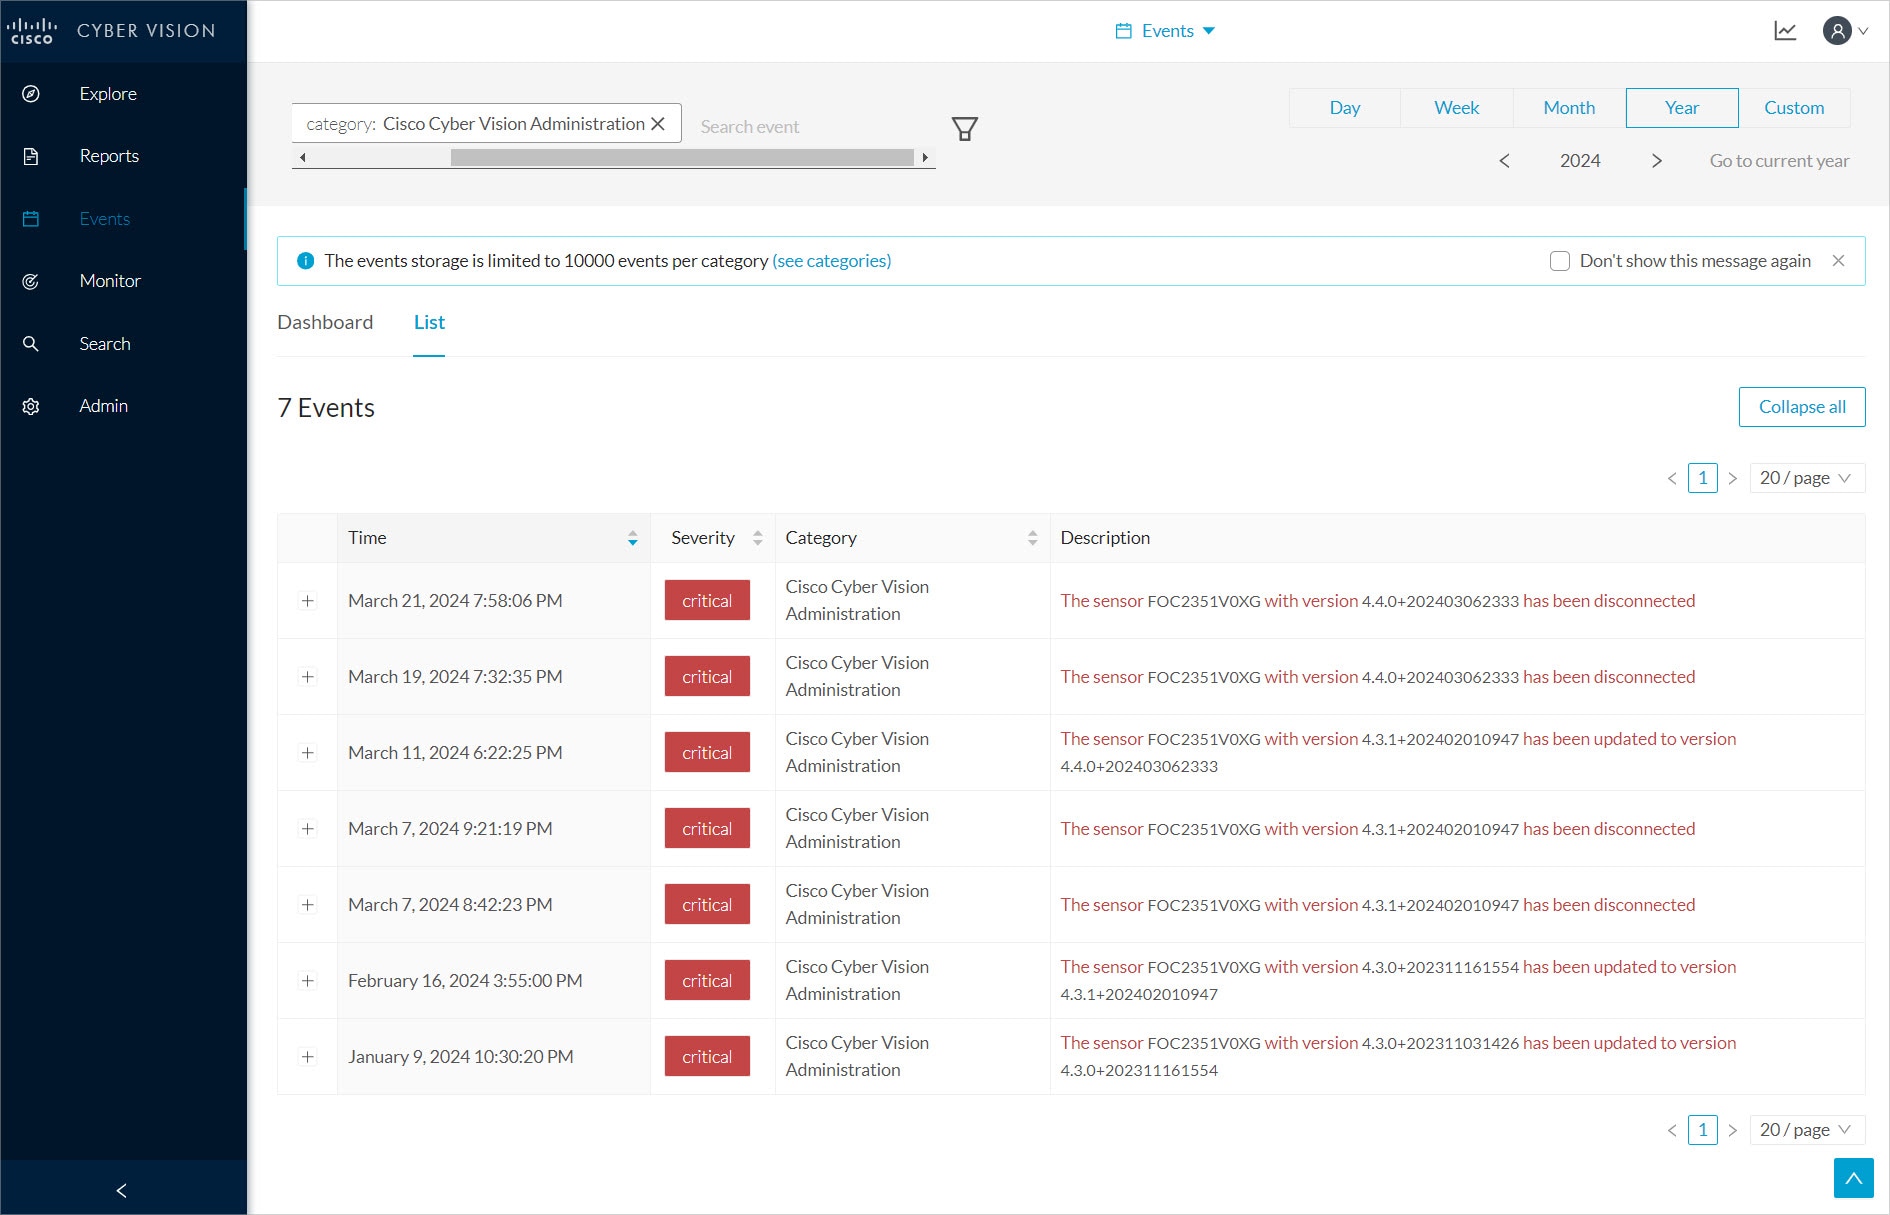
Task: Open the statistics chart icon
Action: pos(1785,31)
